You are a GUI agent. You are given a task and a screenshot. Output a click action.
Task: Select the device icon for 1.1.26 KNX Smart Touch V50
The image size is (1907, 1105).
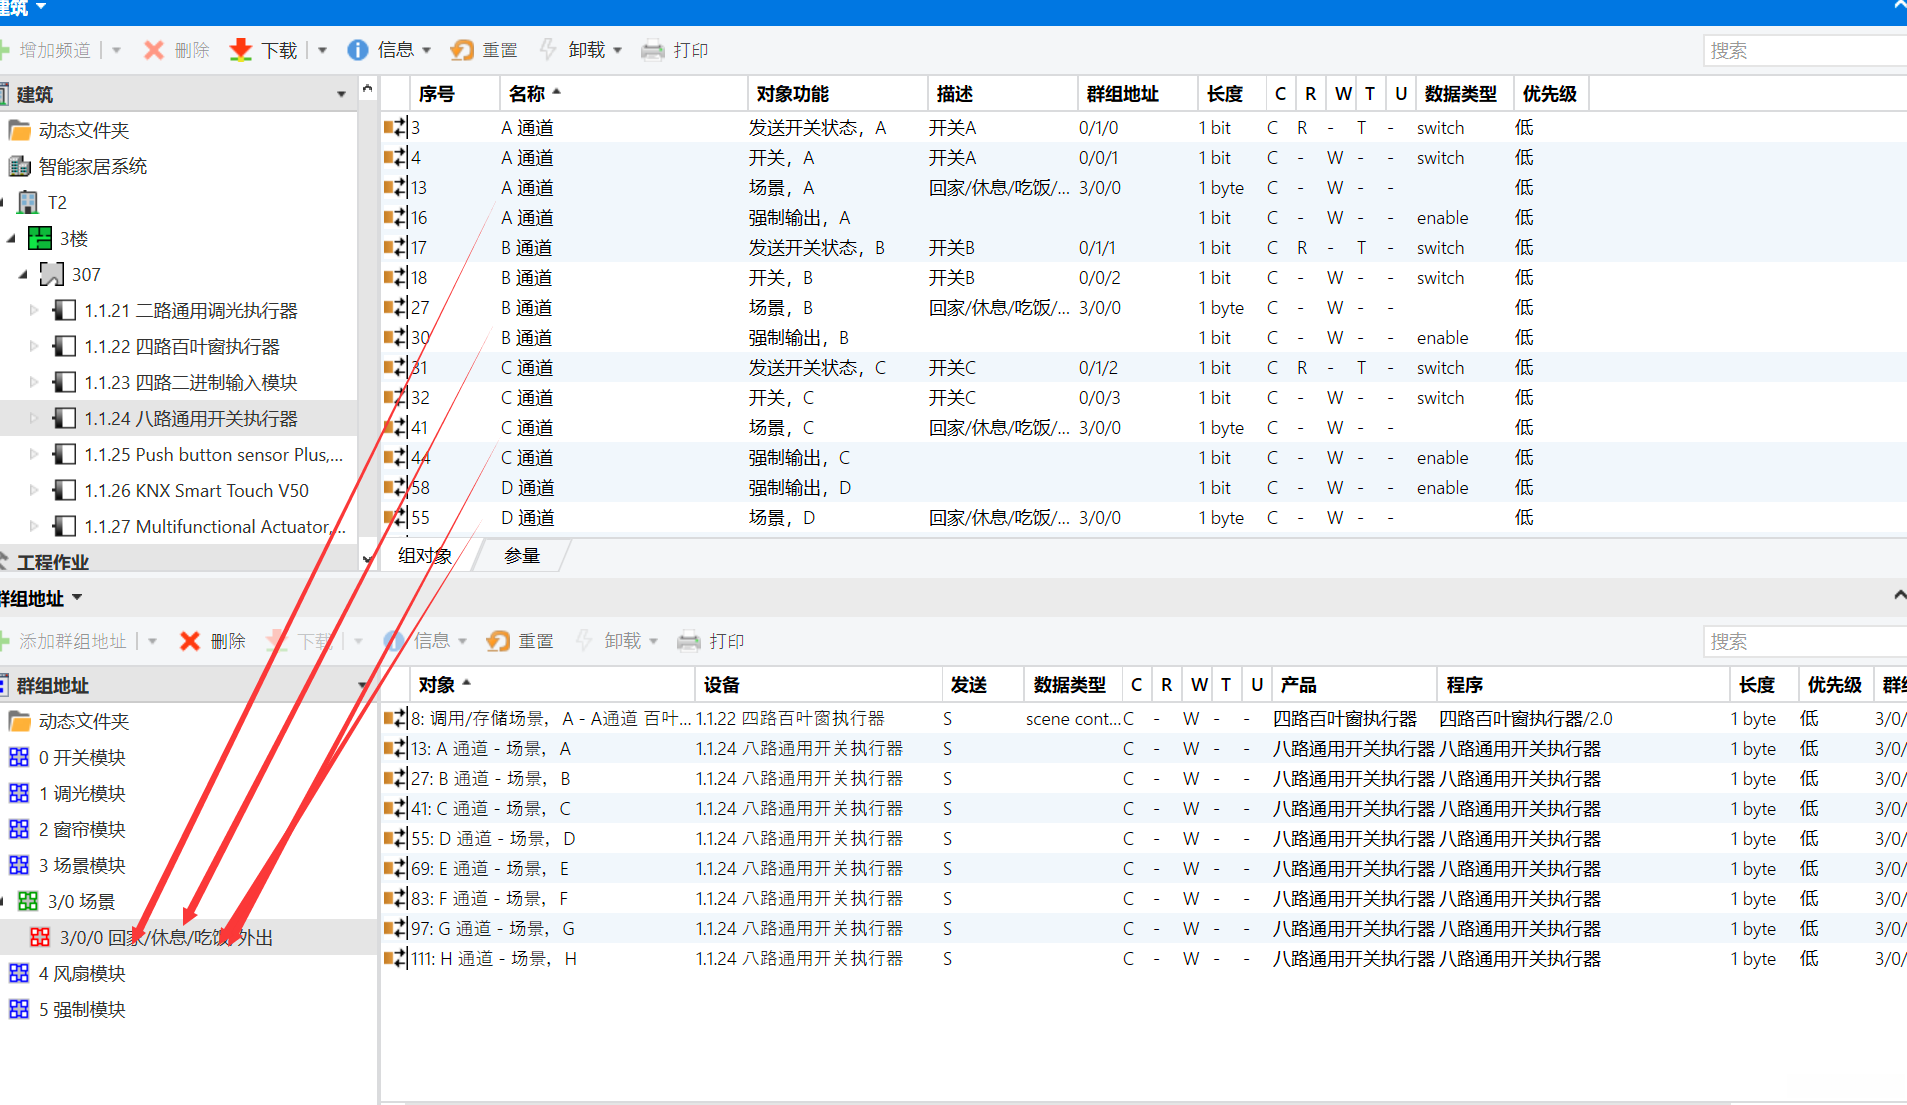click(x=64, y=491)
